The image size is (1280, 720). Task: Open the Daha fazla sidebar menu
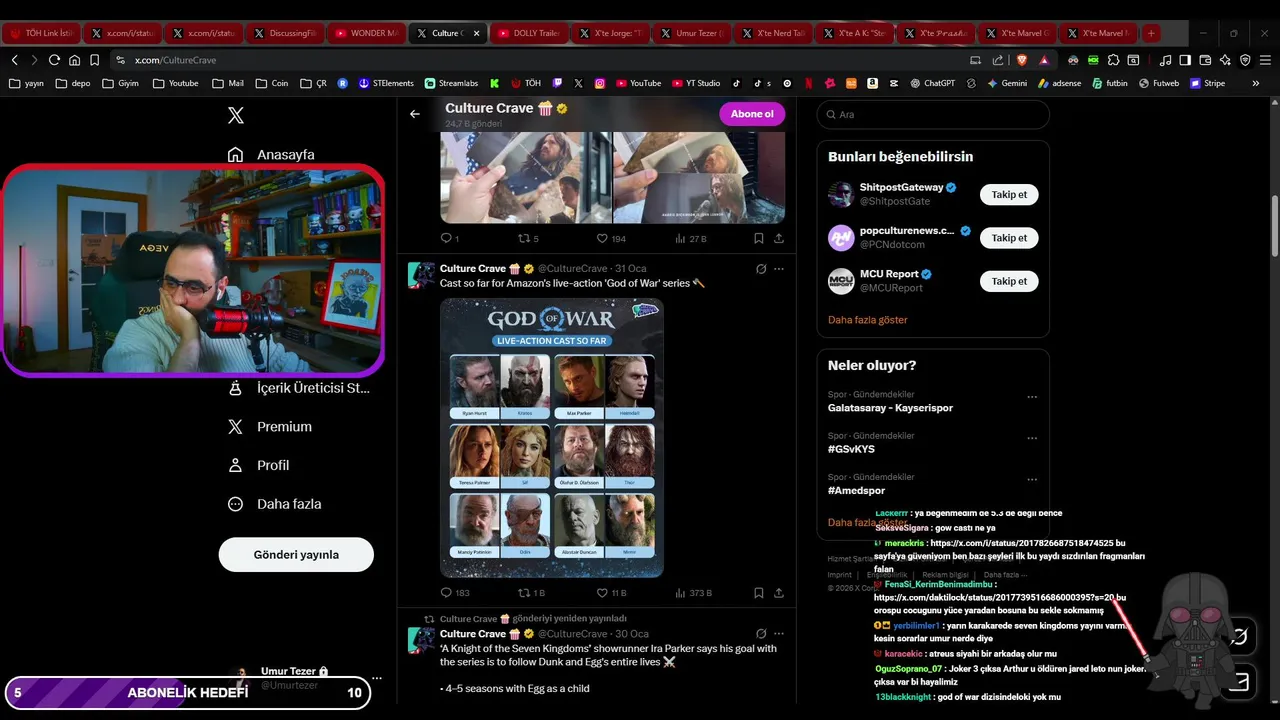coord(274,505)
